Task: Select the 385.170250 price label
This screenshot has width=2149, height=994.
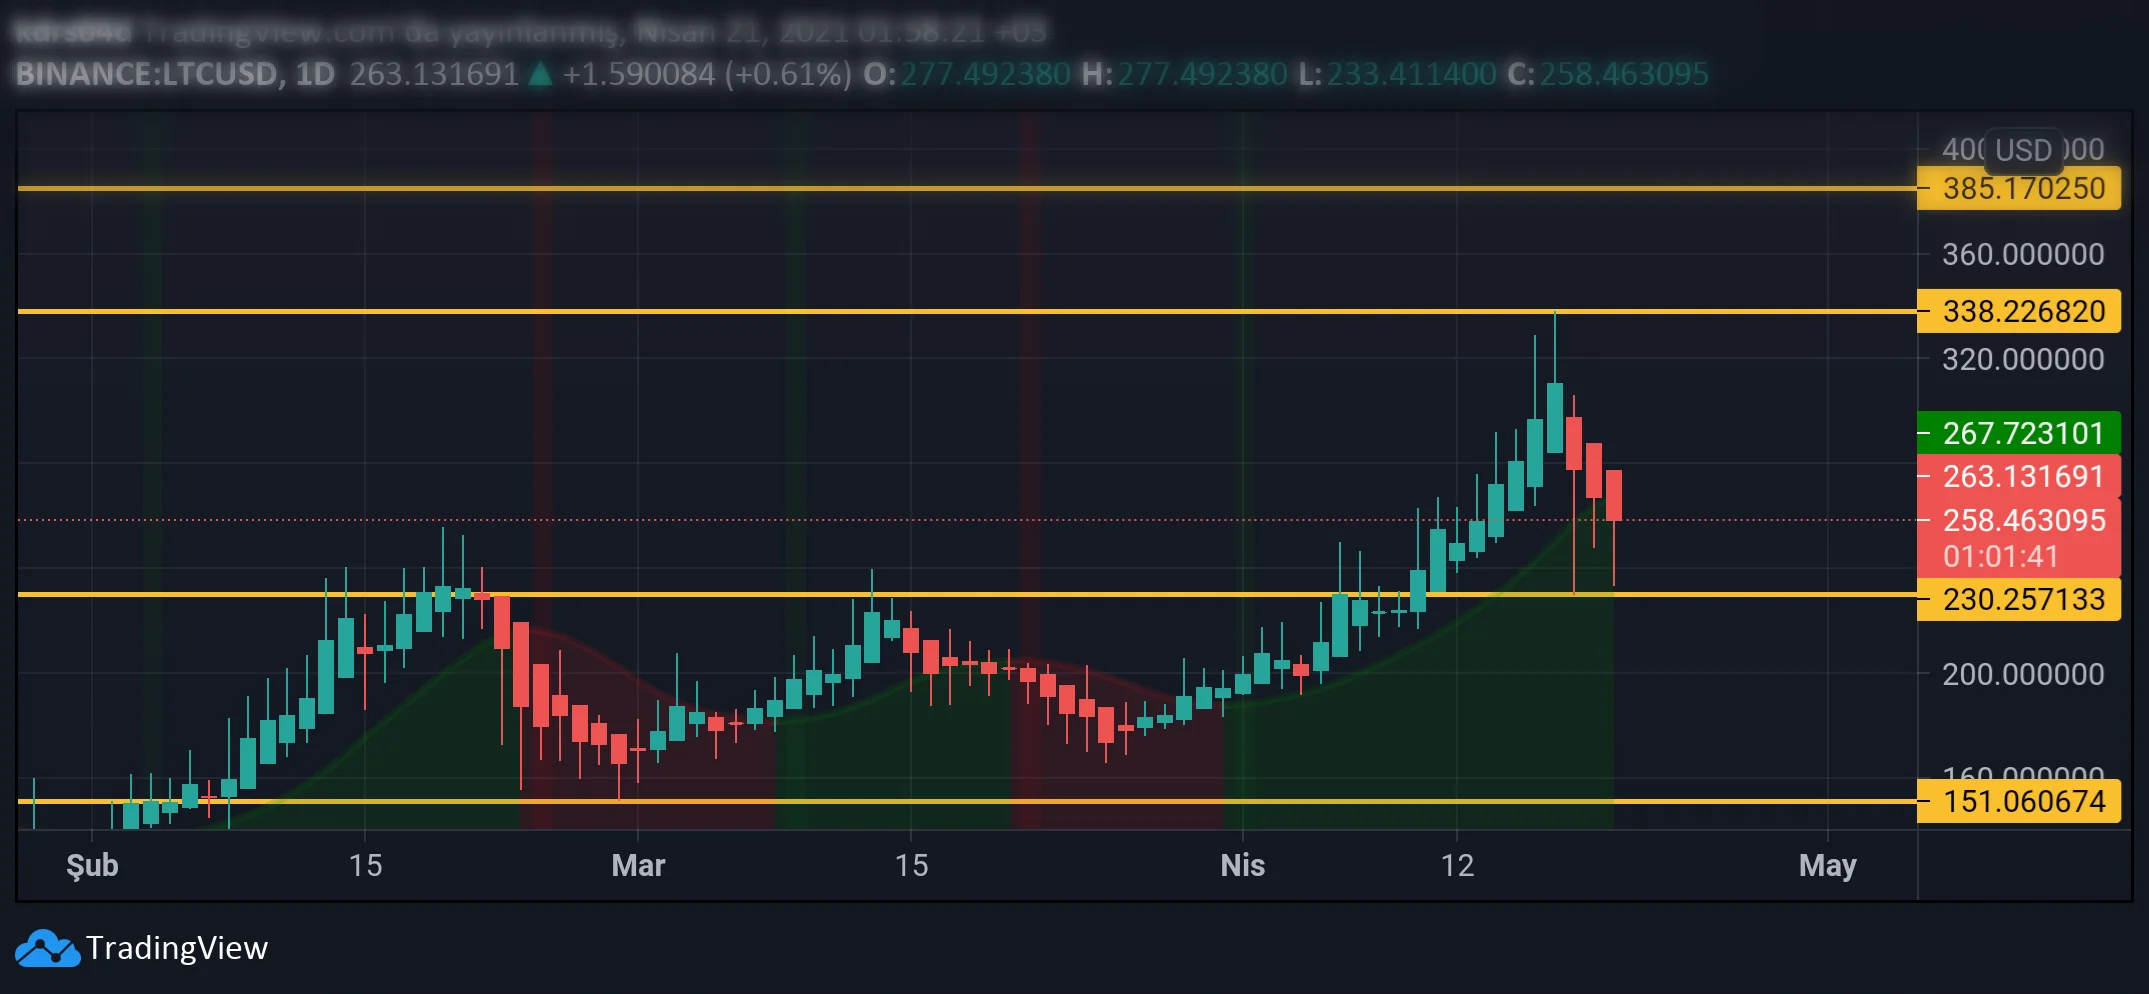Action: [2018, 188]
